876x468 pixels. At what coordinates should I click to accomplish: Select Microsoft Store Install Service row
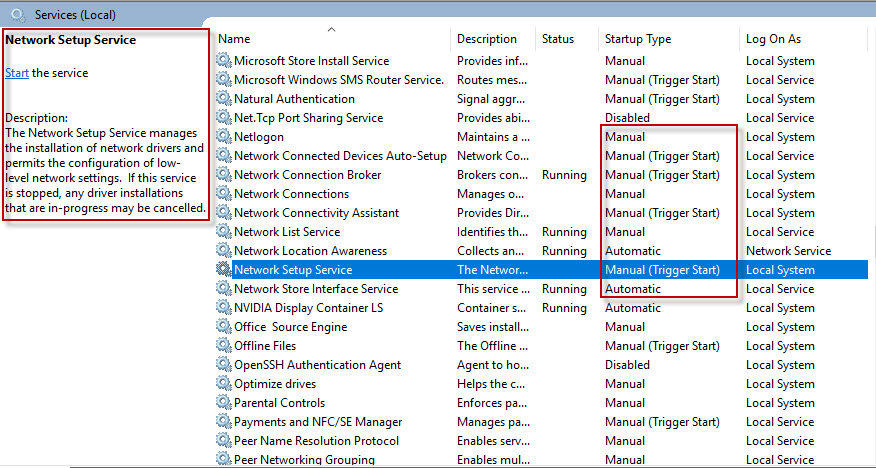tap(311, 61)
